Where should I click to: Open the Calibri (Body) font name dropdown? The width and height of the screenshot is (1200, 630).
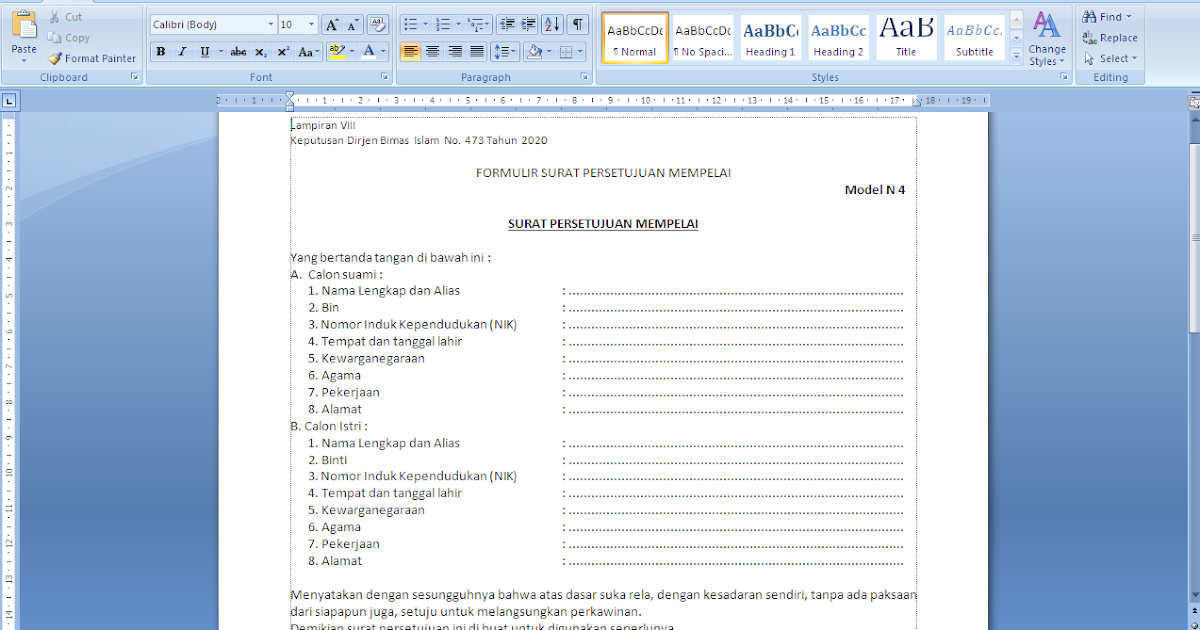coord(270,24)
